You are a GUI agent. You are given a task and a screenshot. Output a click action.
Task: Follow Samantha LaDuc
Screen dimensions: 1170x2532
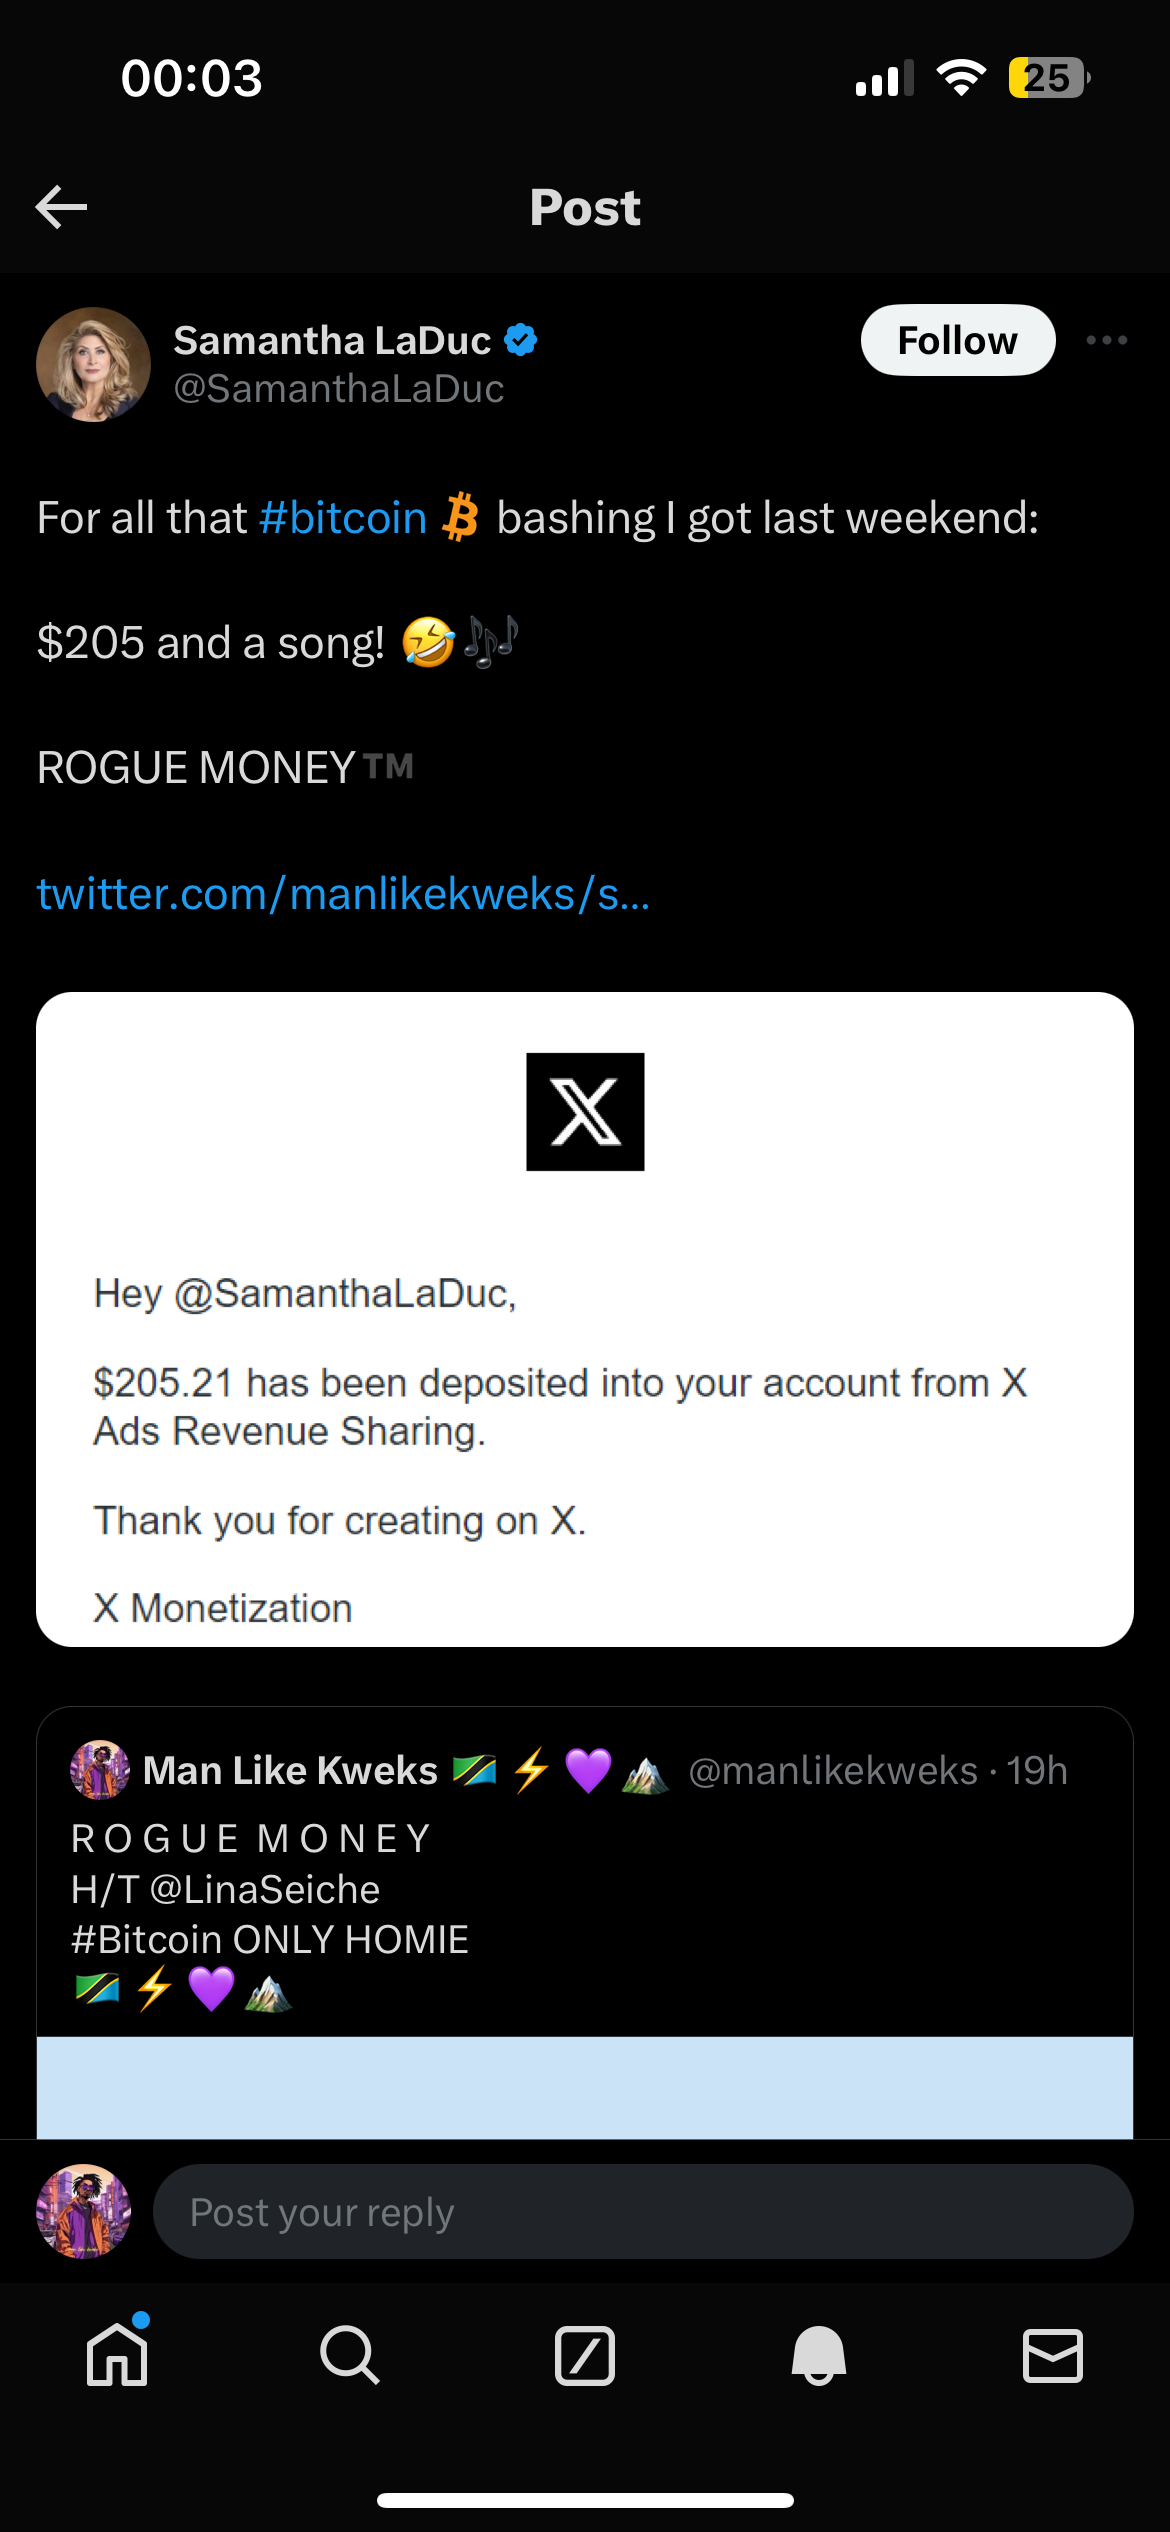pyautogui.click(x=957, y=341)
